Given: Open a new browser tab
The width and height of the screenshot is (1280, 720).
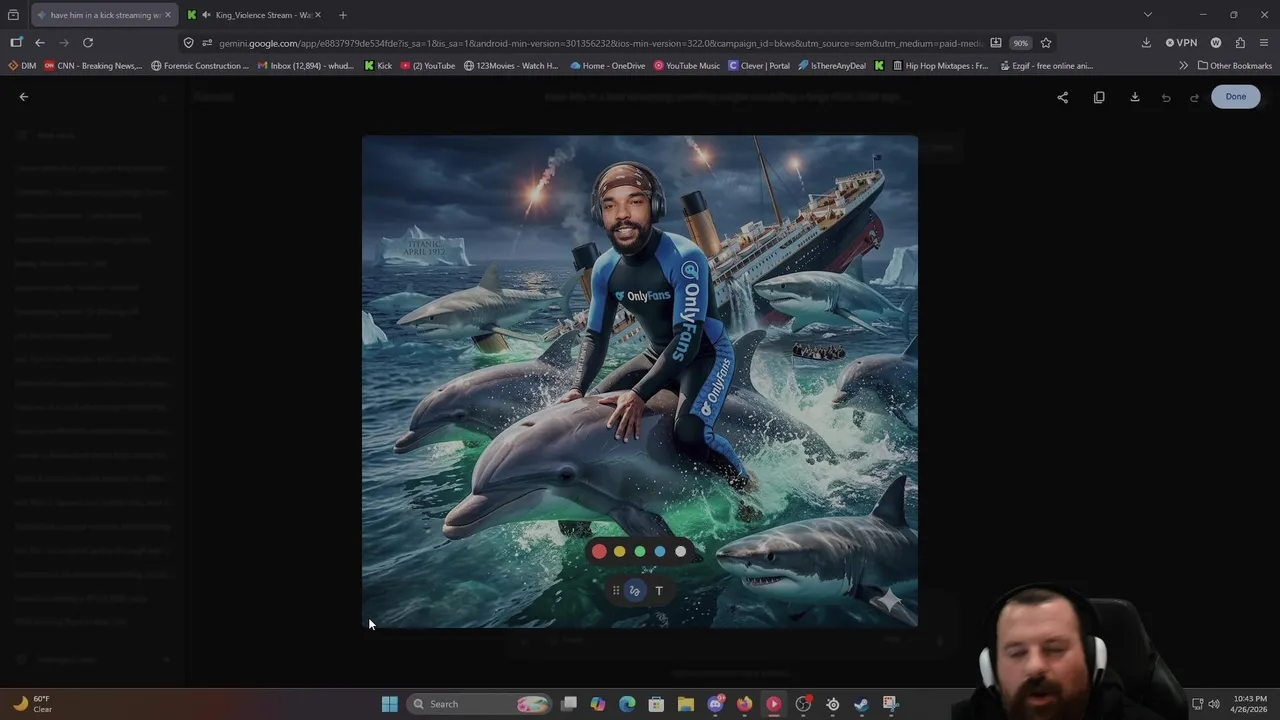Looking at the screenshot, I should (x=343, y=15).
